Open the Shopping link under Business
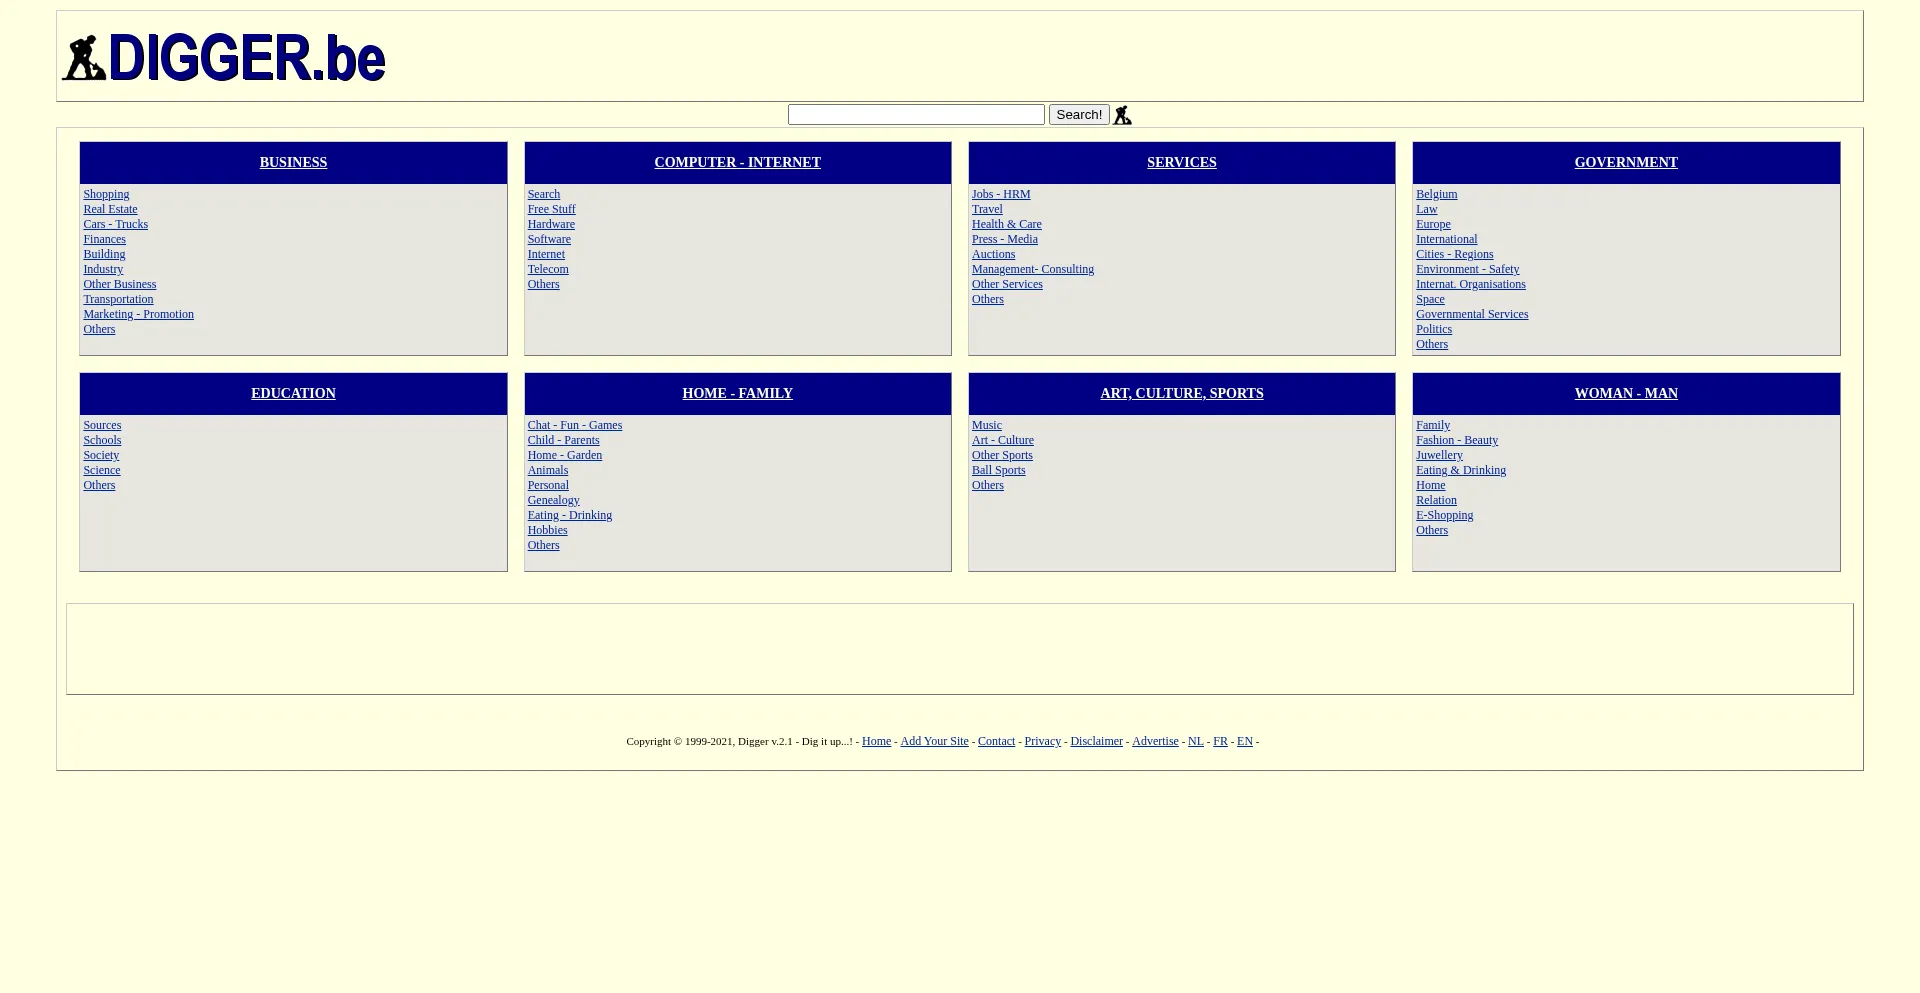The height and width of the screenshot is (993, 1920). coord(106,194)
